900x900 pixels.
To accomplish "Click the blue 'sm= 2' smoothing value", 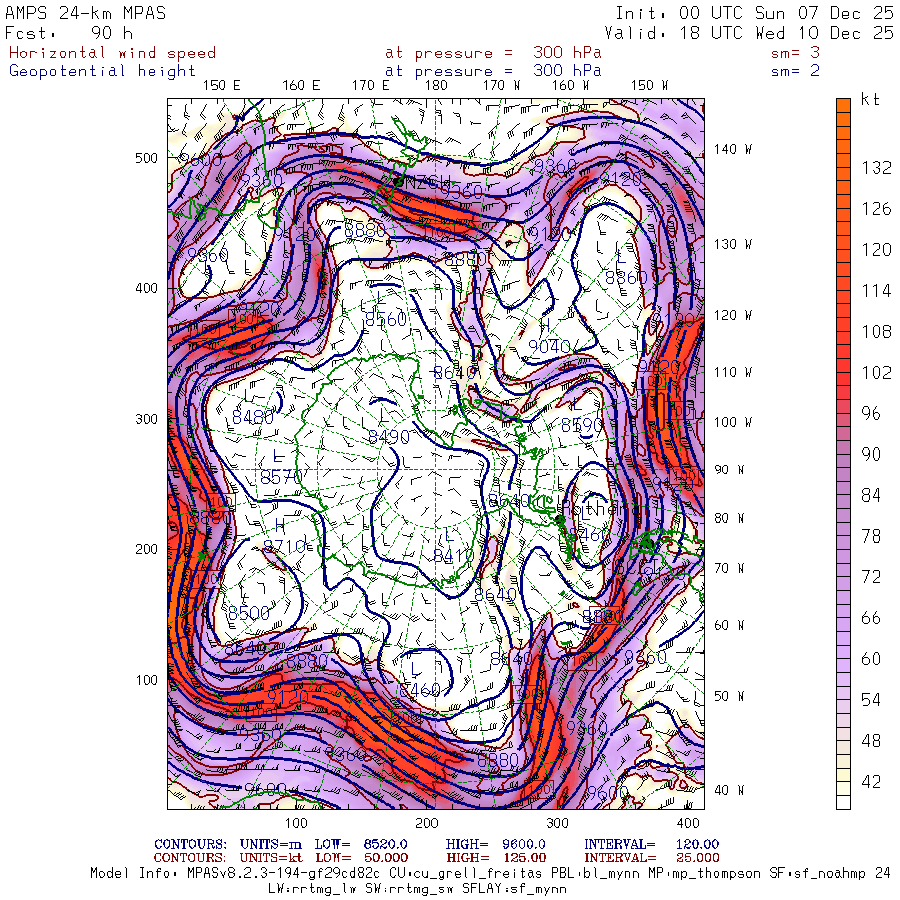I will pos(796,71).
